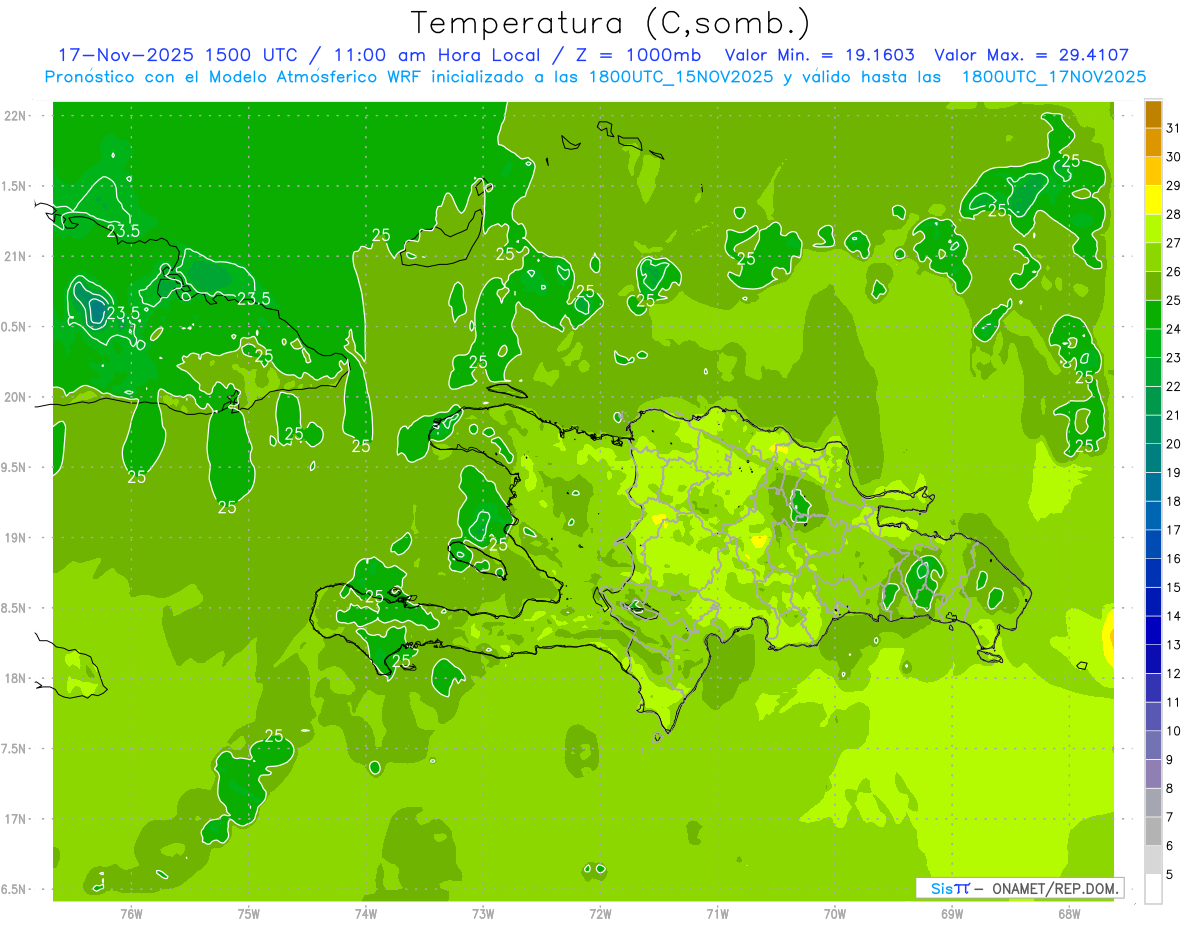Click legend value 27
1200x927 pixels.
(x=1173, y=243)
